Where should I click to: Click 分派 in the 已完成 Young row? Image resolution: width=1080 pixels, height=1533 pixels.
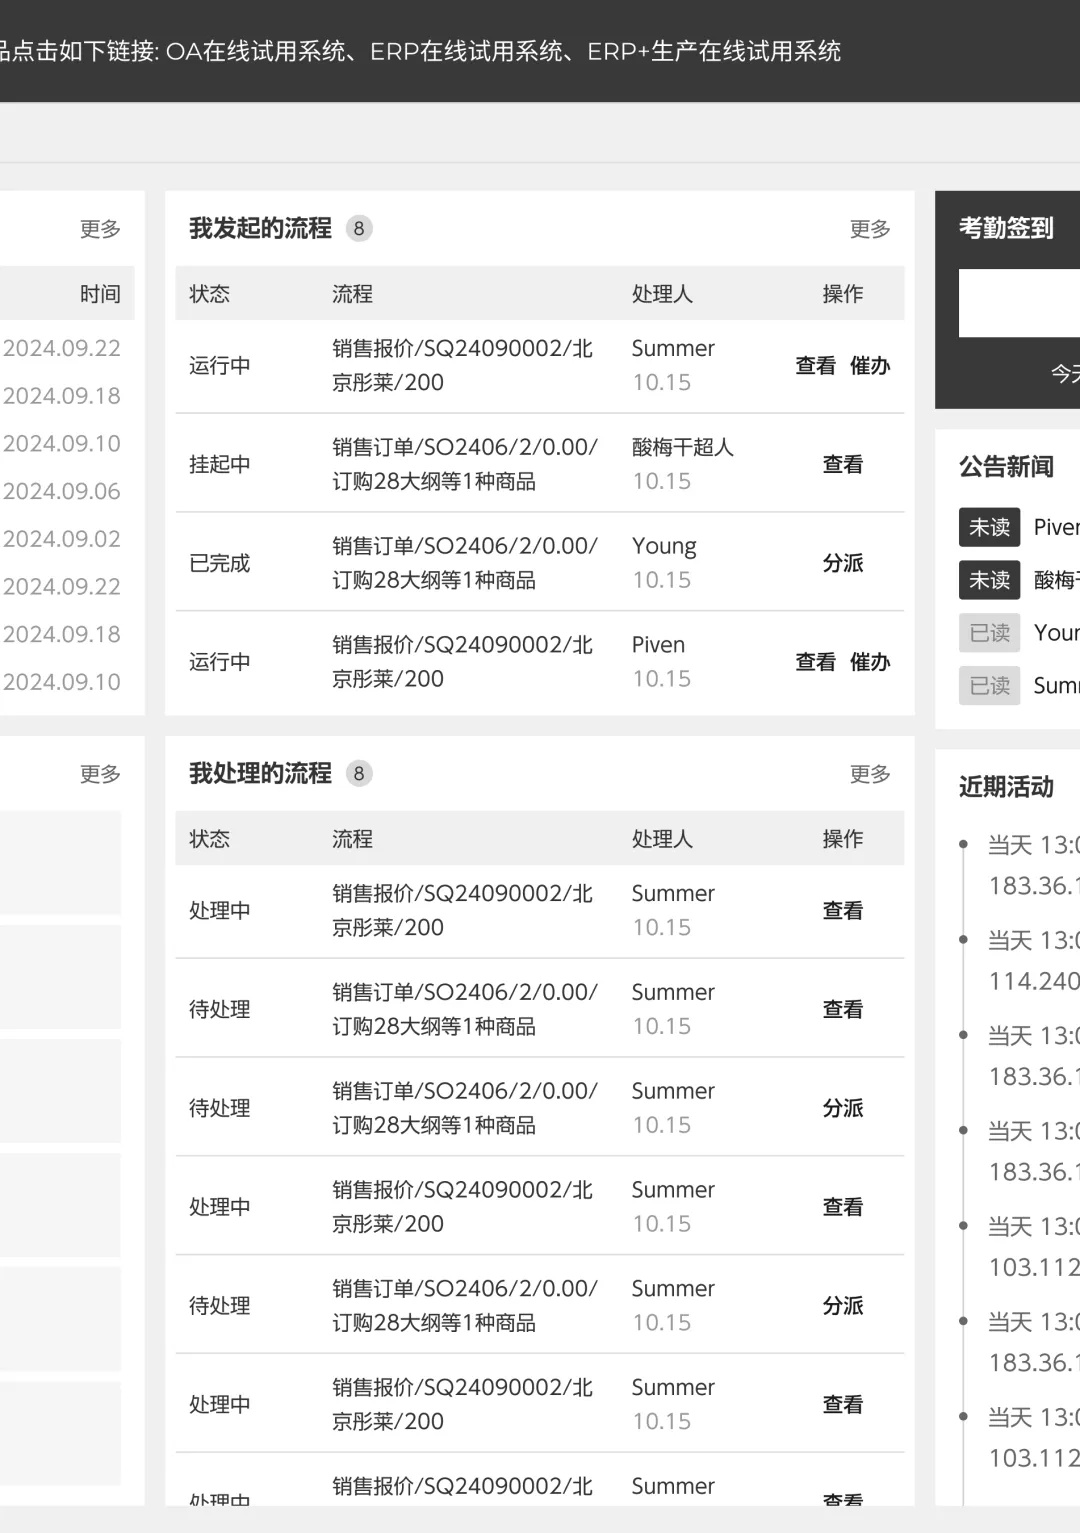tap(843, 563)
